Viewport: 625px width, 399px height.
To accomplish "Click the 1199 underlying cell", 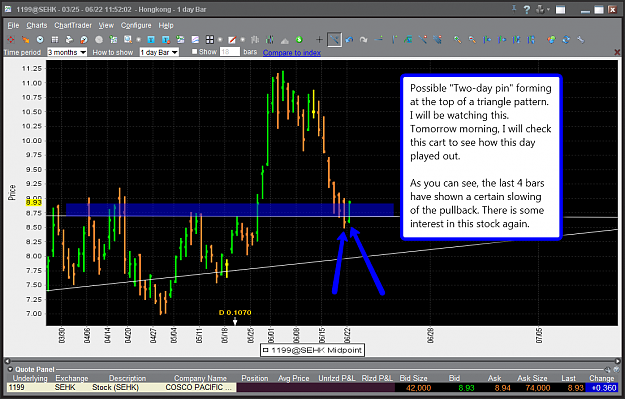I will (x=16, y=387).
